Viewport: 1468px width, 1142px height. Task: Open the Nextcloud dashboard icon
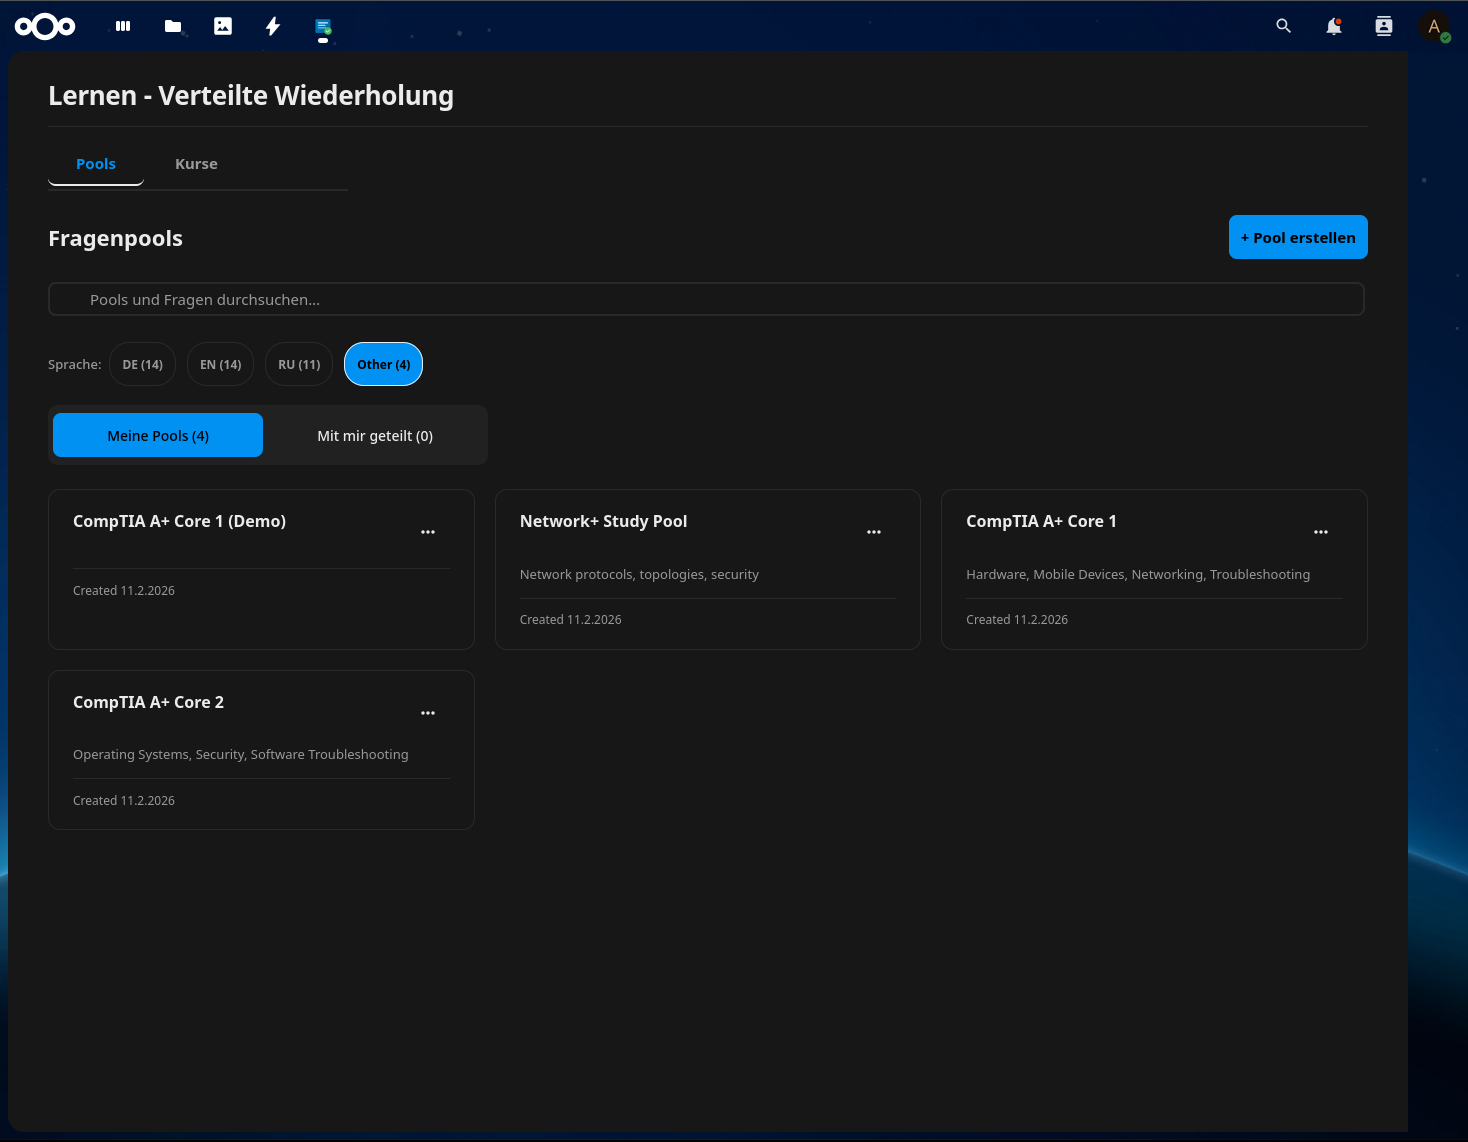[122, 26]
